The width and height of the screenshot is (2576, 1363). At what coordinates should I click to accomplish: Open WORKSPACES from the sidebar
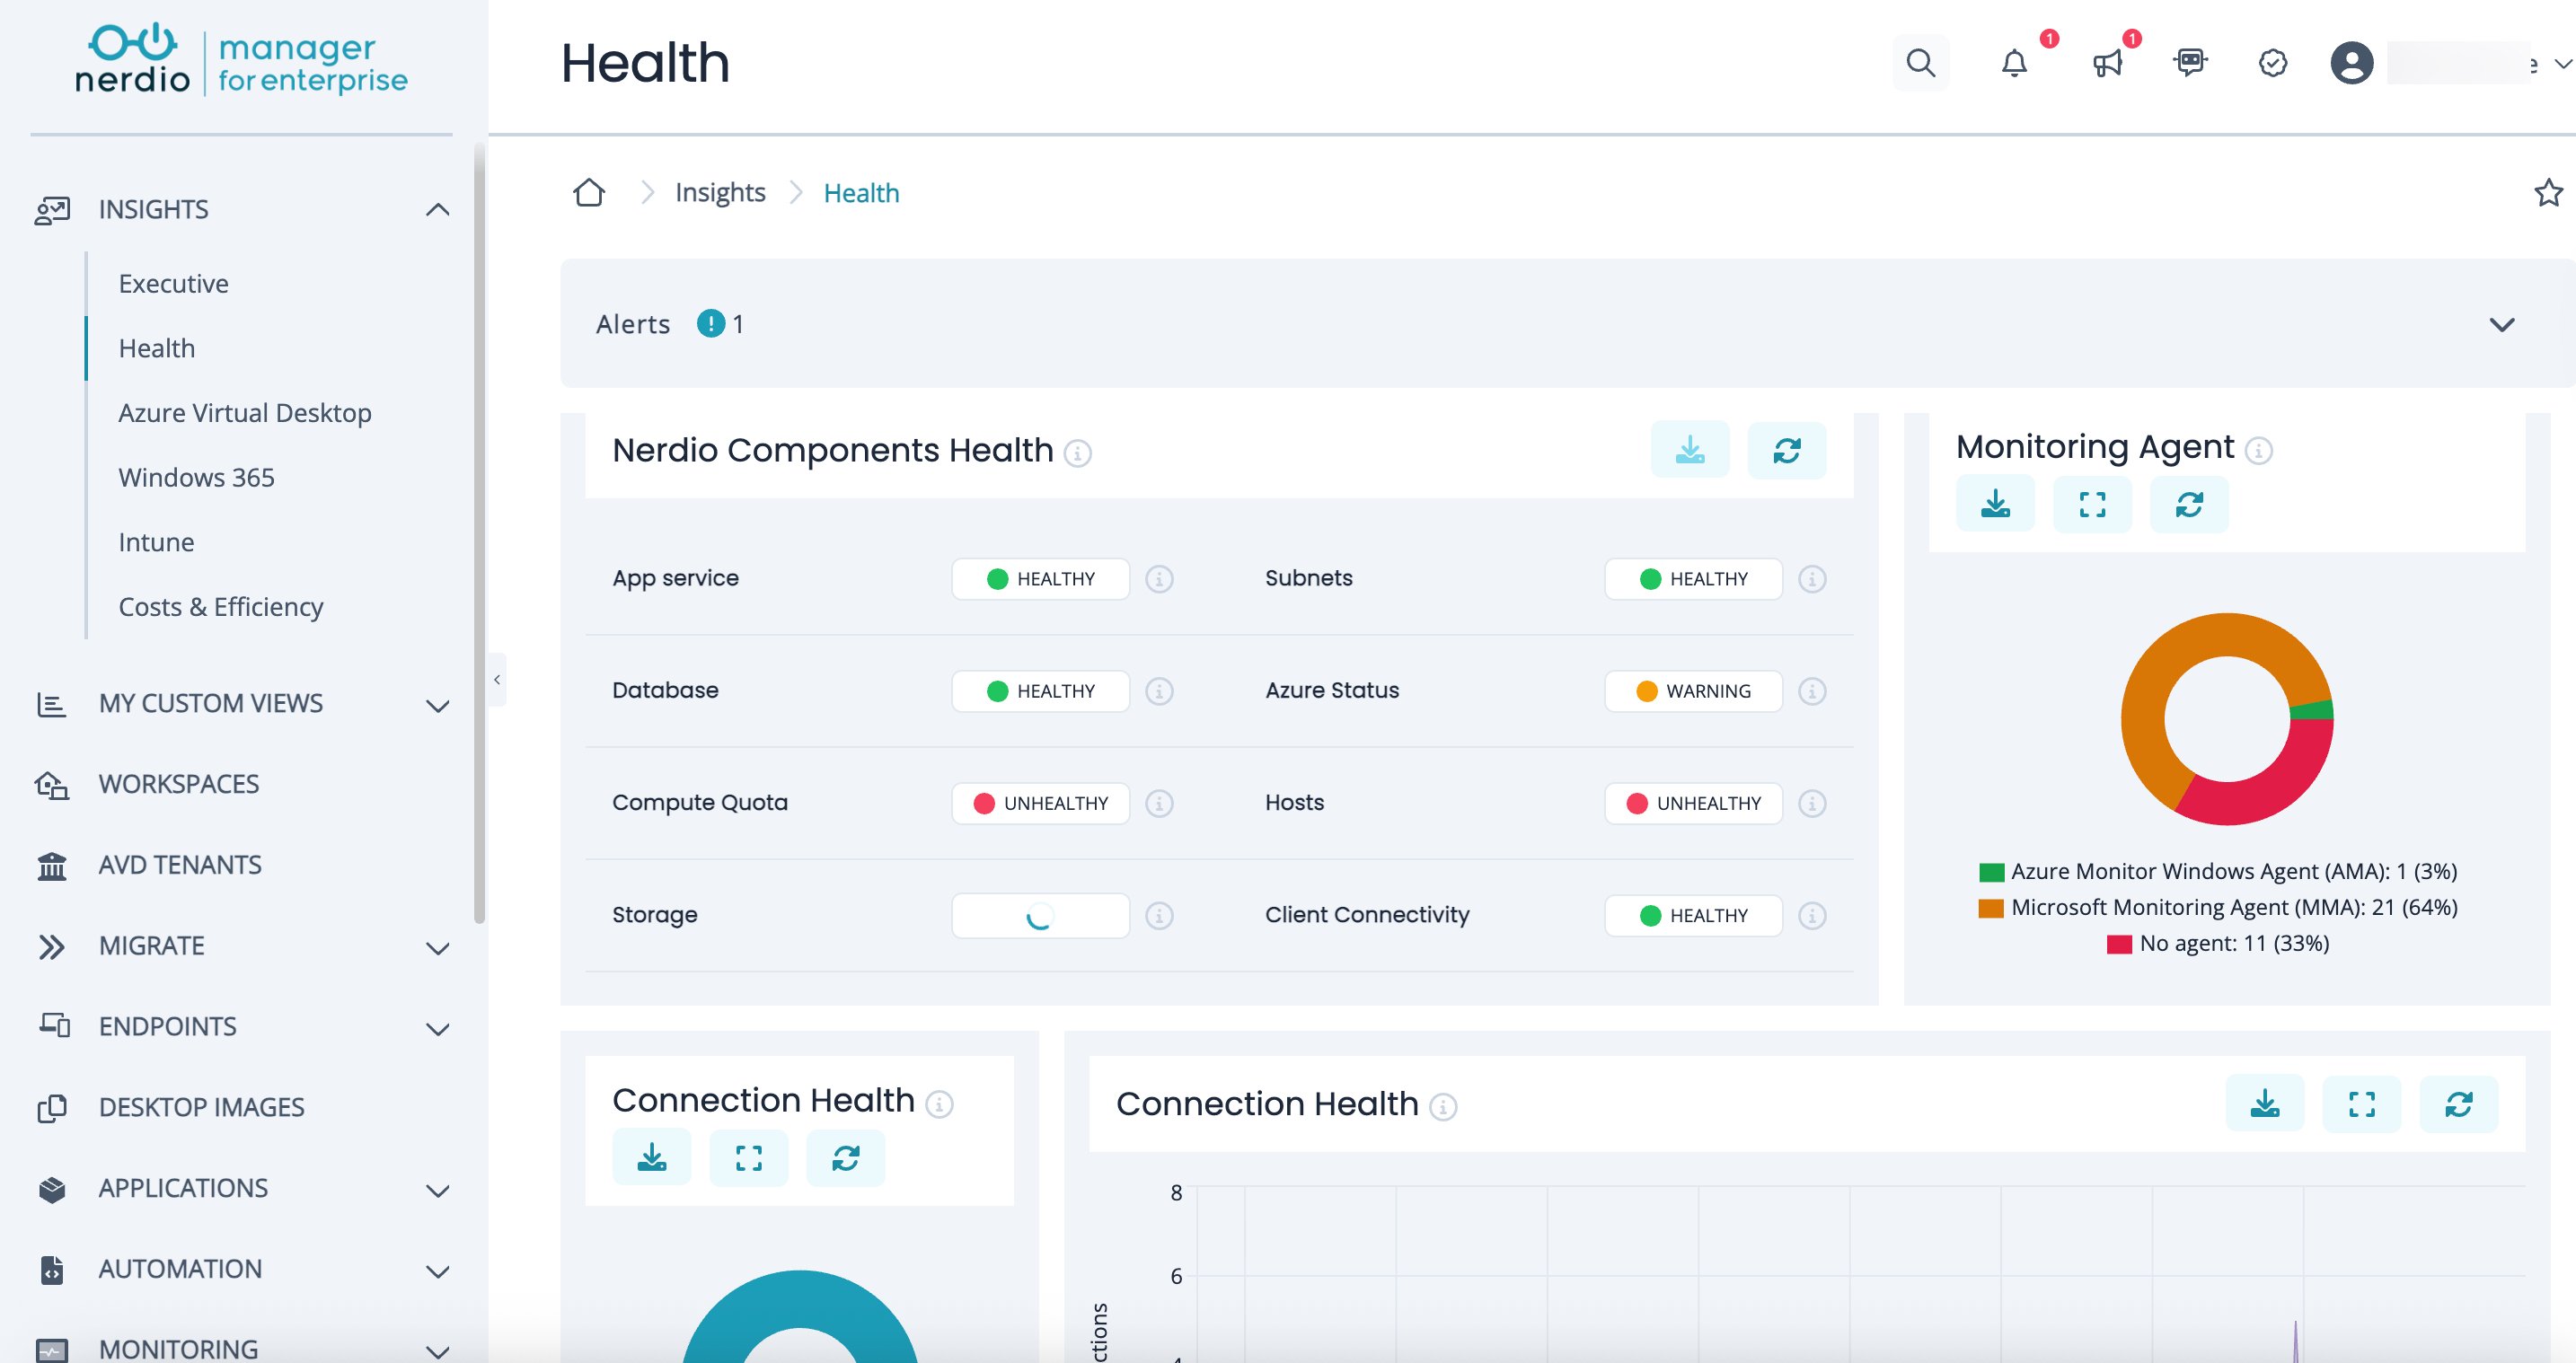[178, 784]
